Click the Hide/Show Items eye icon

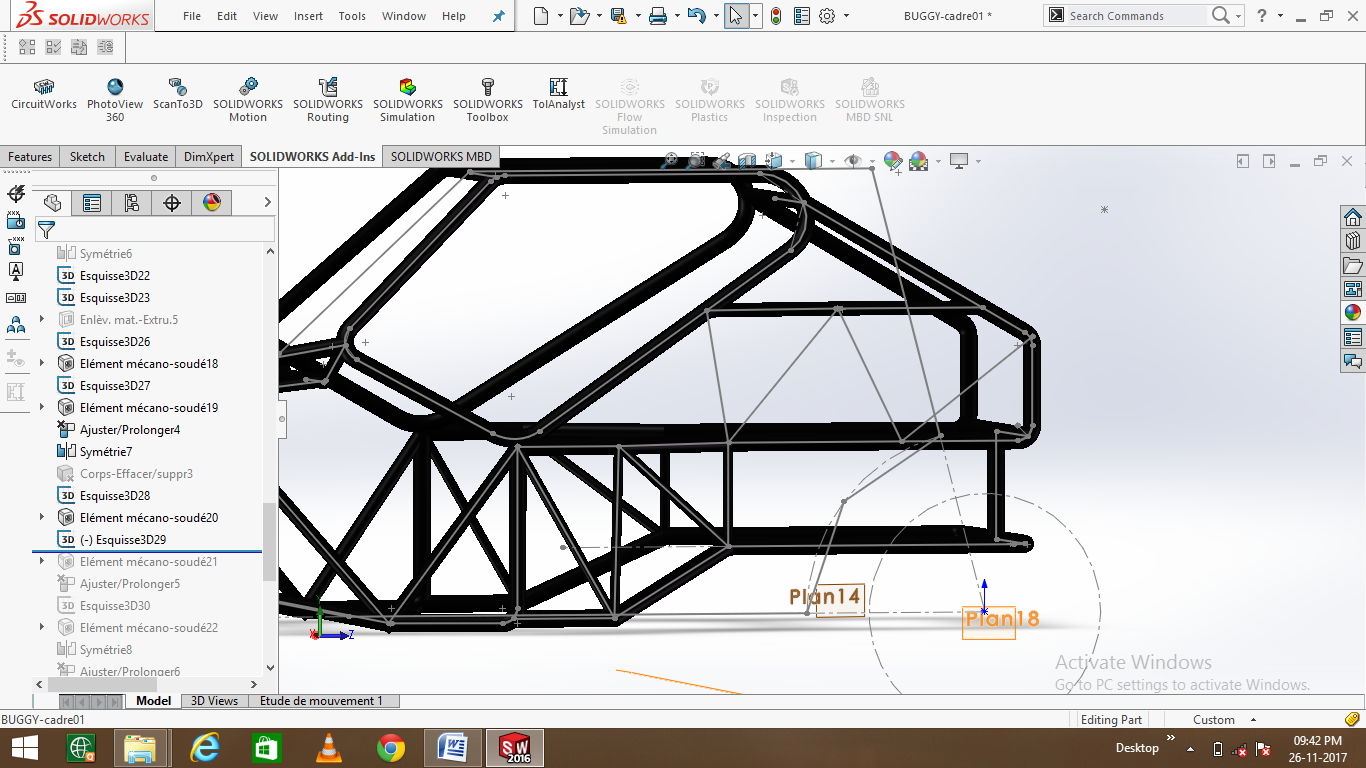pyautogui.click(x=853, y=160)
